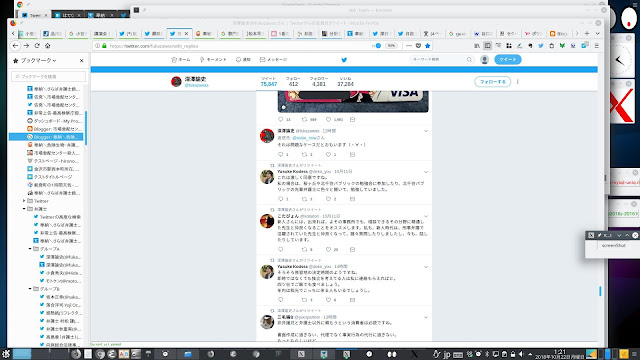The width and height of the screenshot is (640, 360).
Task: Open the file manager icon in taskbar
Action: click(188, 354)
